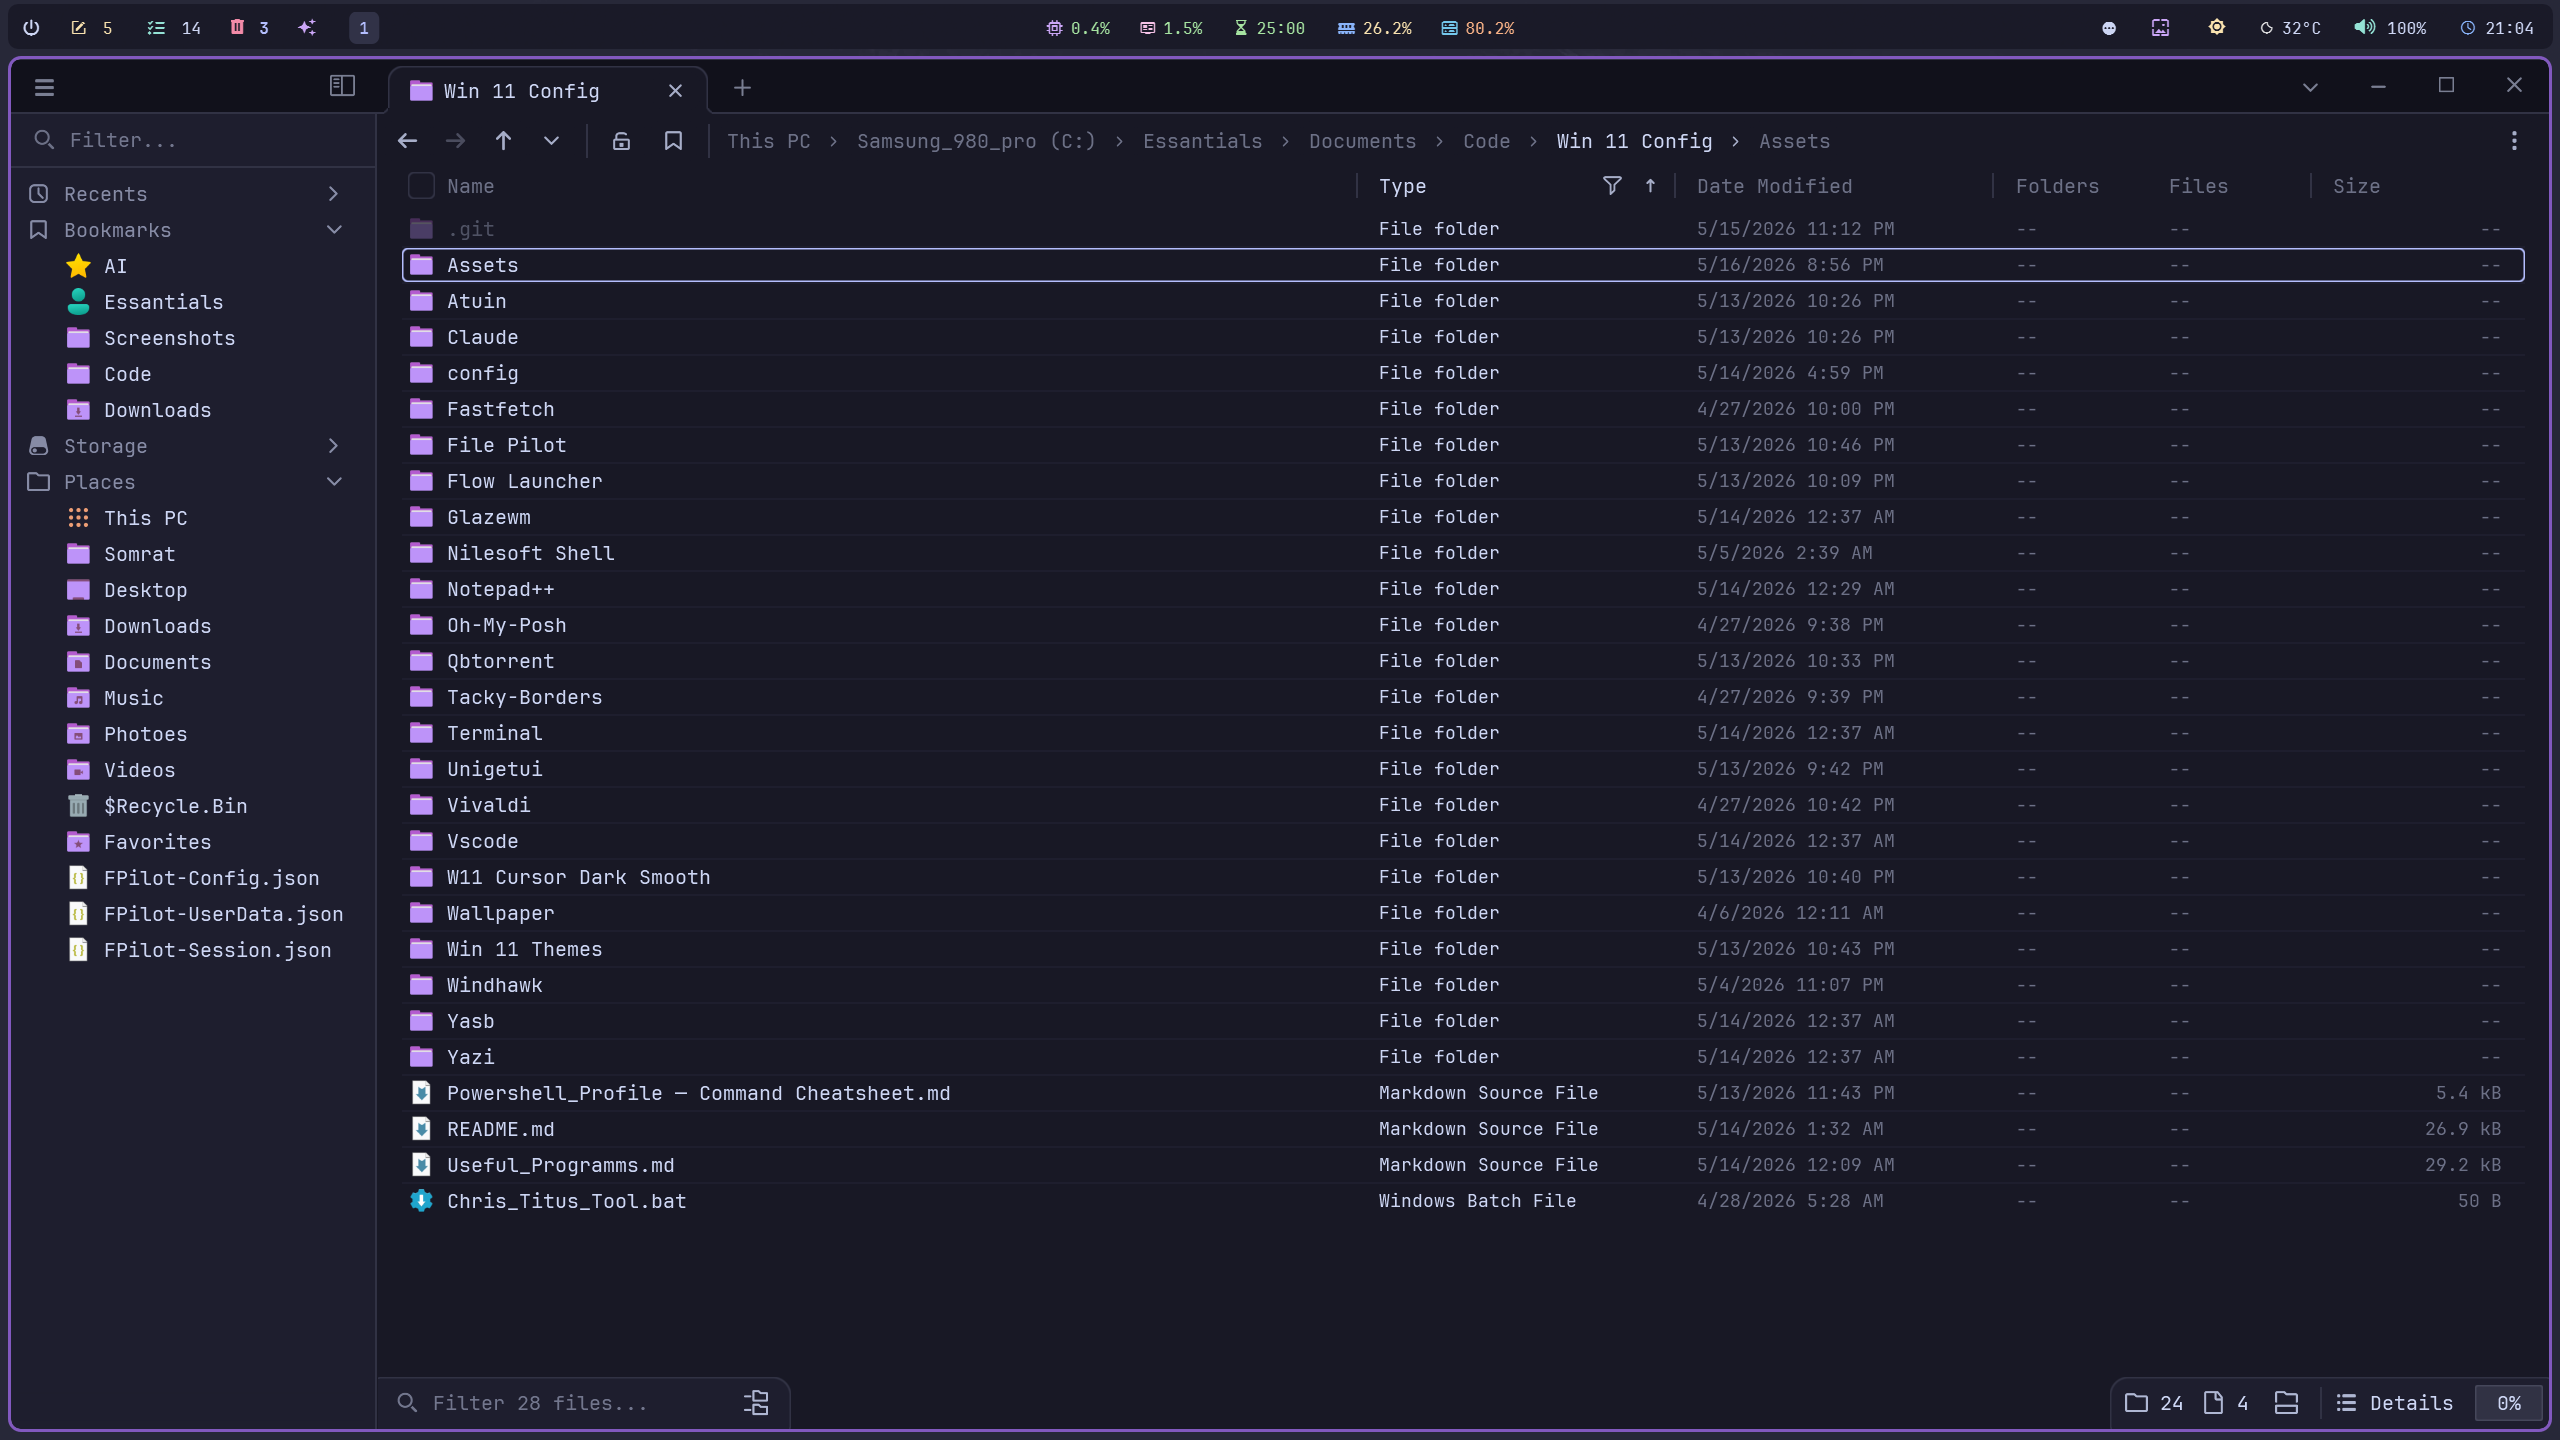Switch view mode via Details button
The height and width of the screenshot is (1440, 2560).
[2395, 1403]
